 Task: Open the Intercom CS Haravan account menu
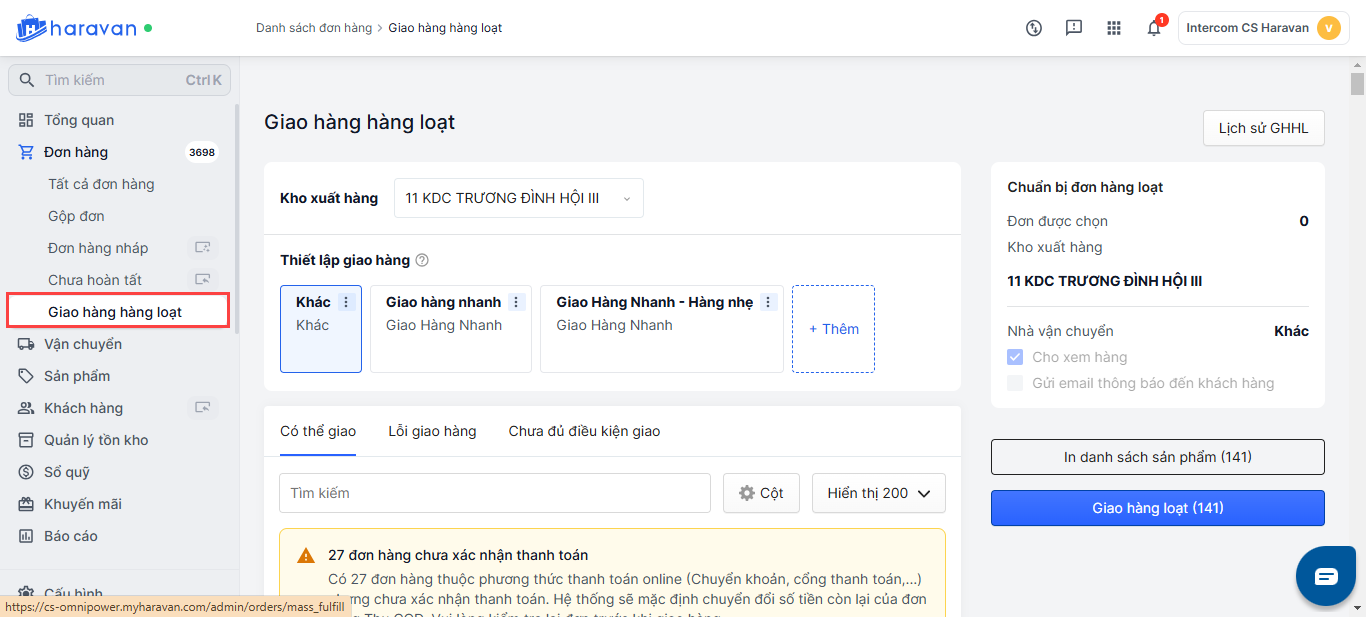tap(1262, 28)
